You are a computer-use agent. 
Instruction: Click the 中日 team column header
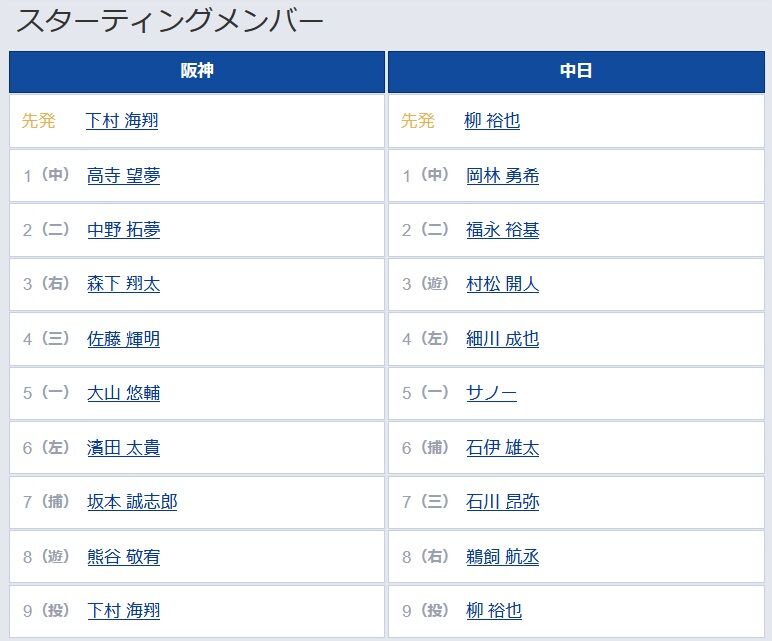tap(576, 71)
